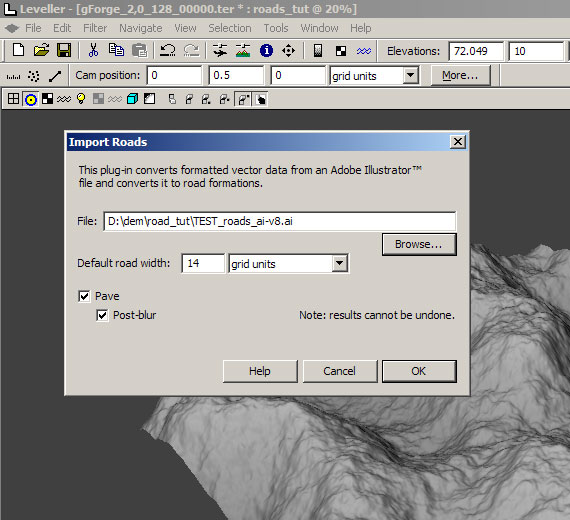Click the cyan 3D cube icon
570x520 pixels.
(132, 99)
